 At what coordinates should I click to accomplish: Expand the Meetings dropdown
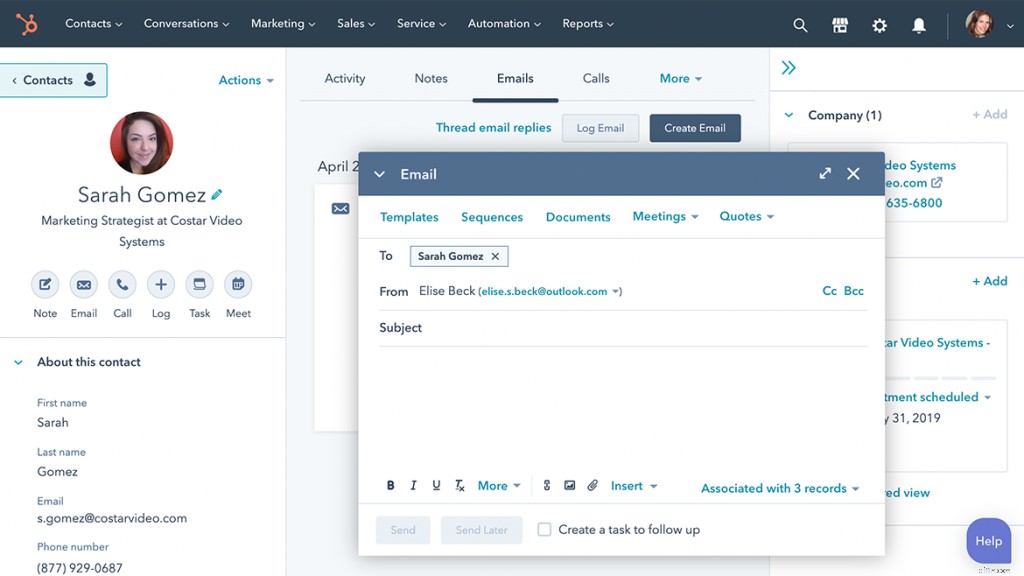664,216
